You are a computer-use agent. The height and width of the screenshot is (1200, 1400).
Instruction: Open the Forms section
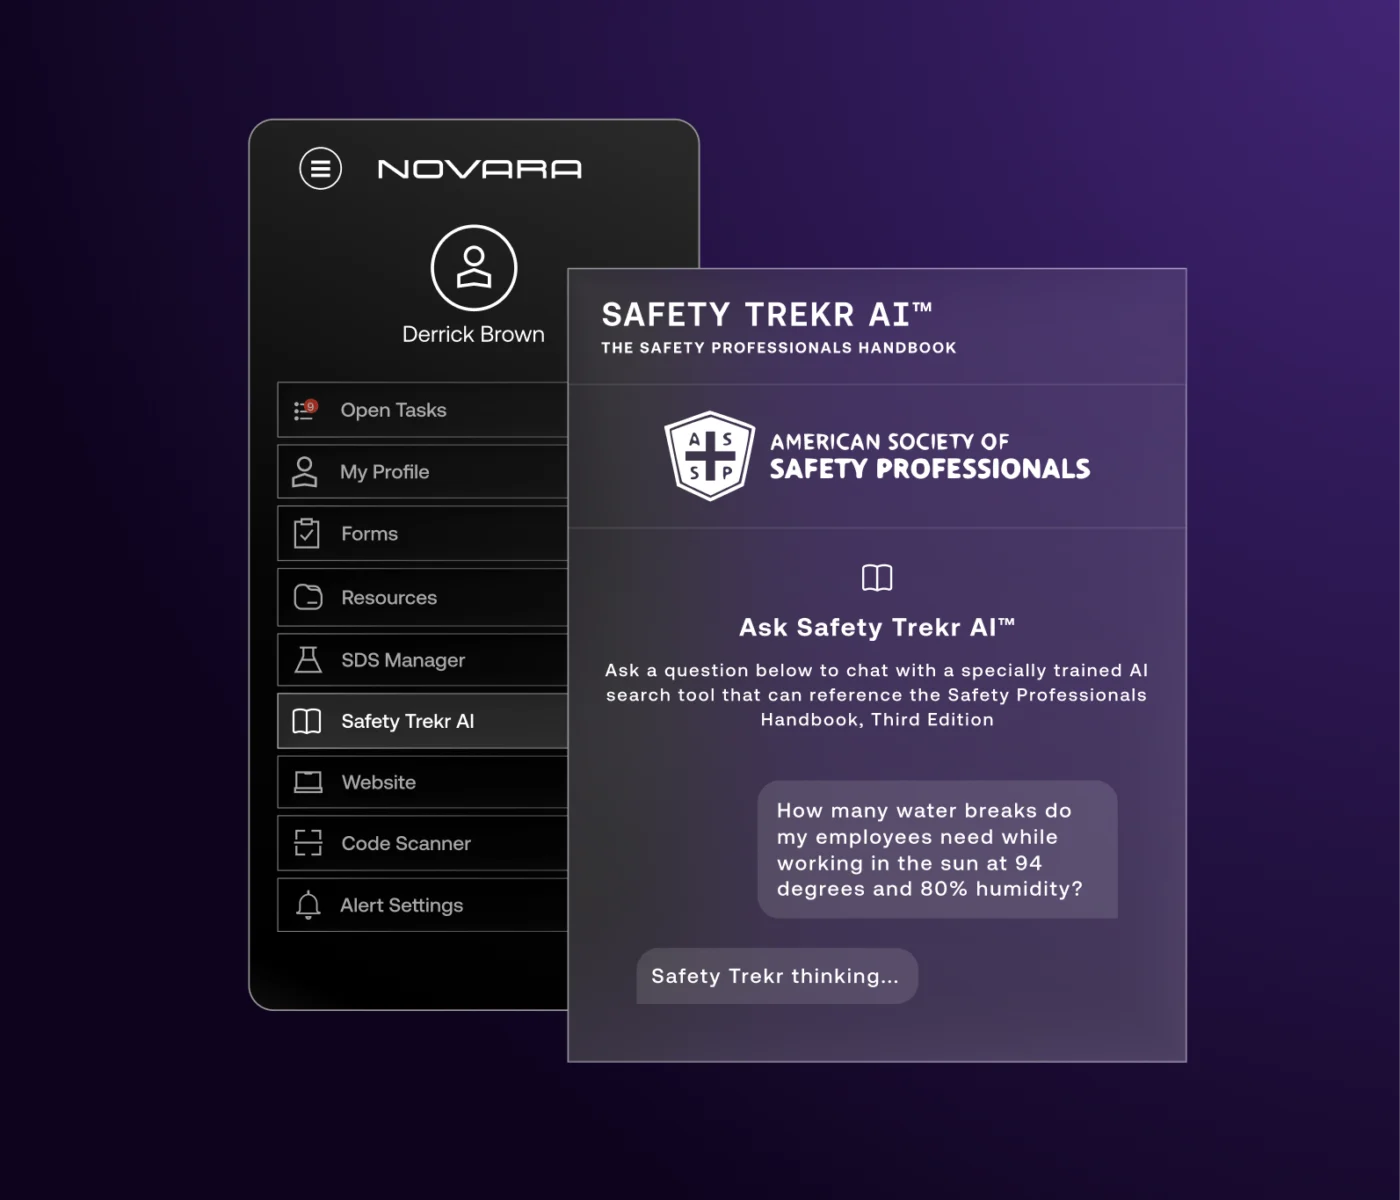pos(422,533)
